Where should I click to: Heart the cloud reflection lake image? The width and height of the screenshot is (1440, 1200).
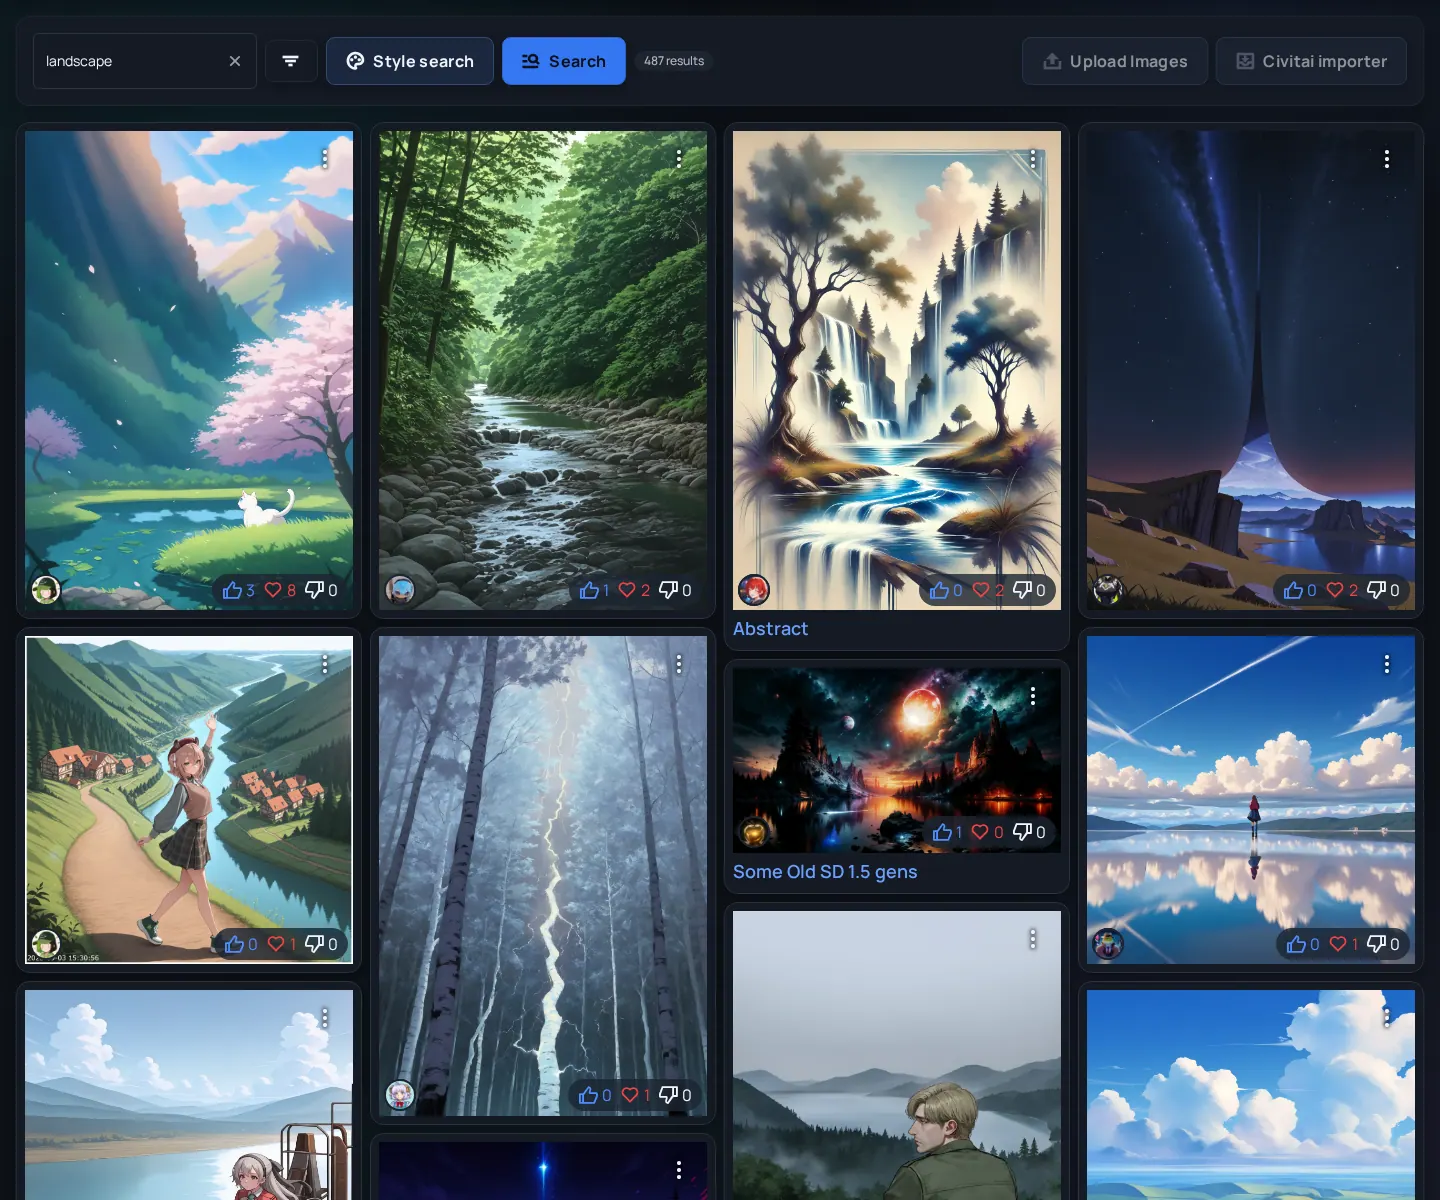[1343, 944]
